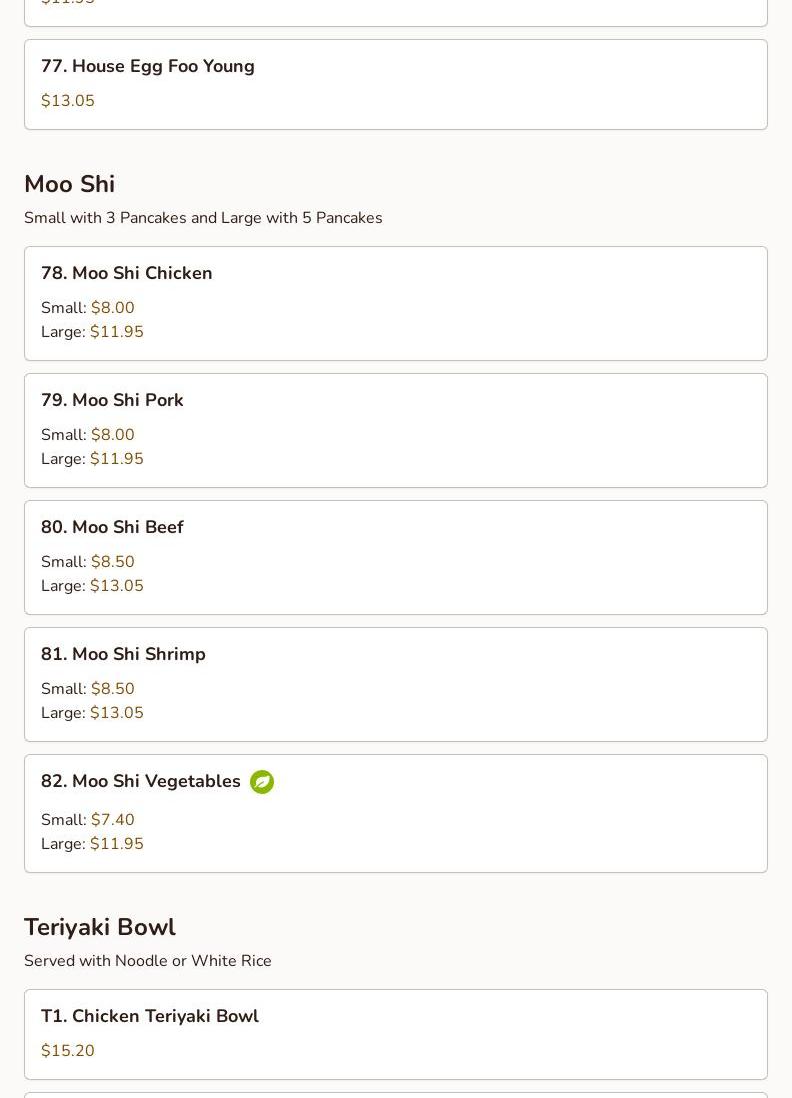Click Moo Shi Chicken large price $11.95

pos(117,332)
